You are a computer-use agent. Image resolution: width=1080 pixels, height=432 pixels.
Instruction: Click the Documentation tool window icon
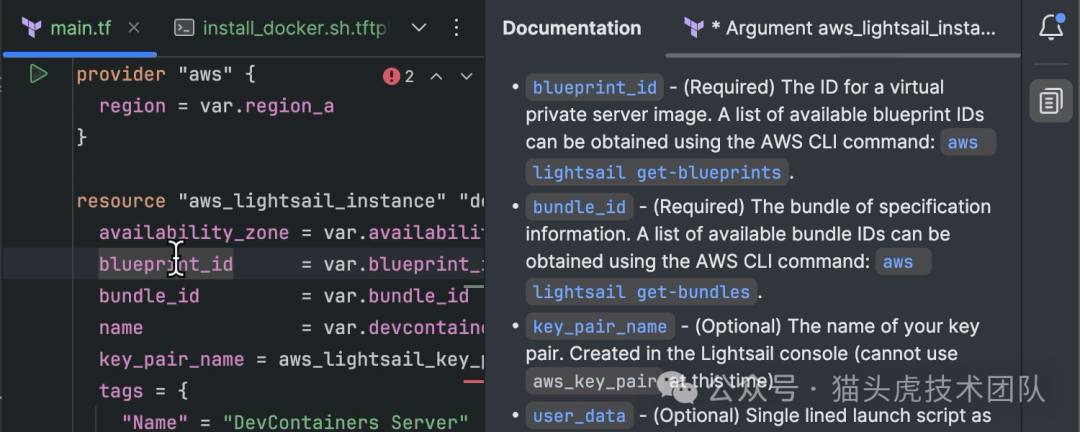click(x=1051, y=100)
